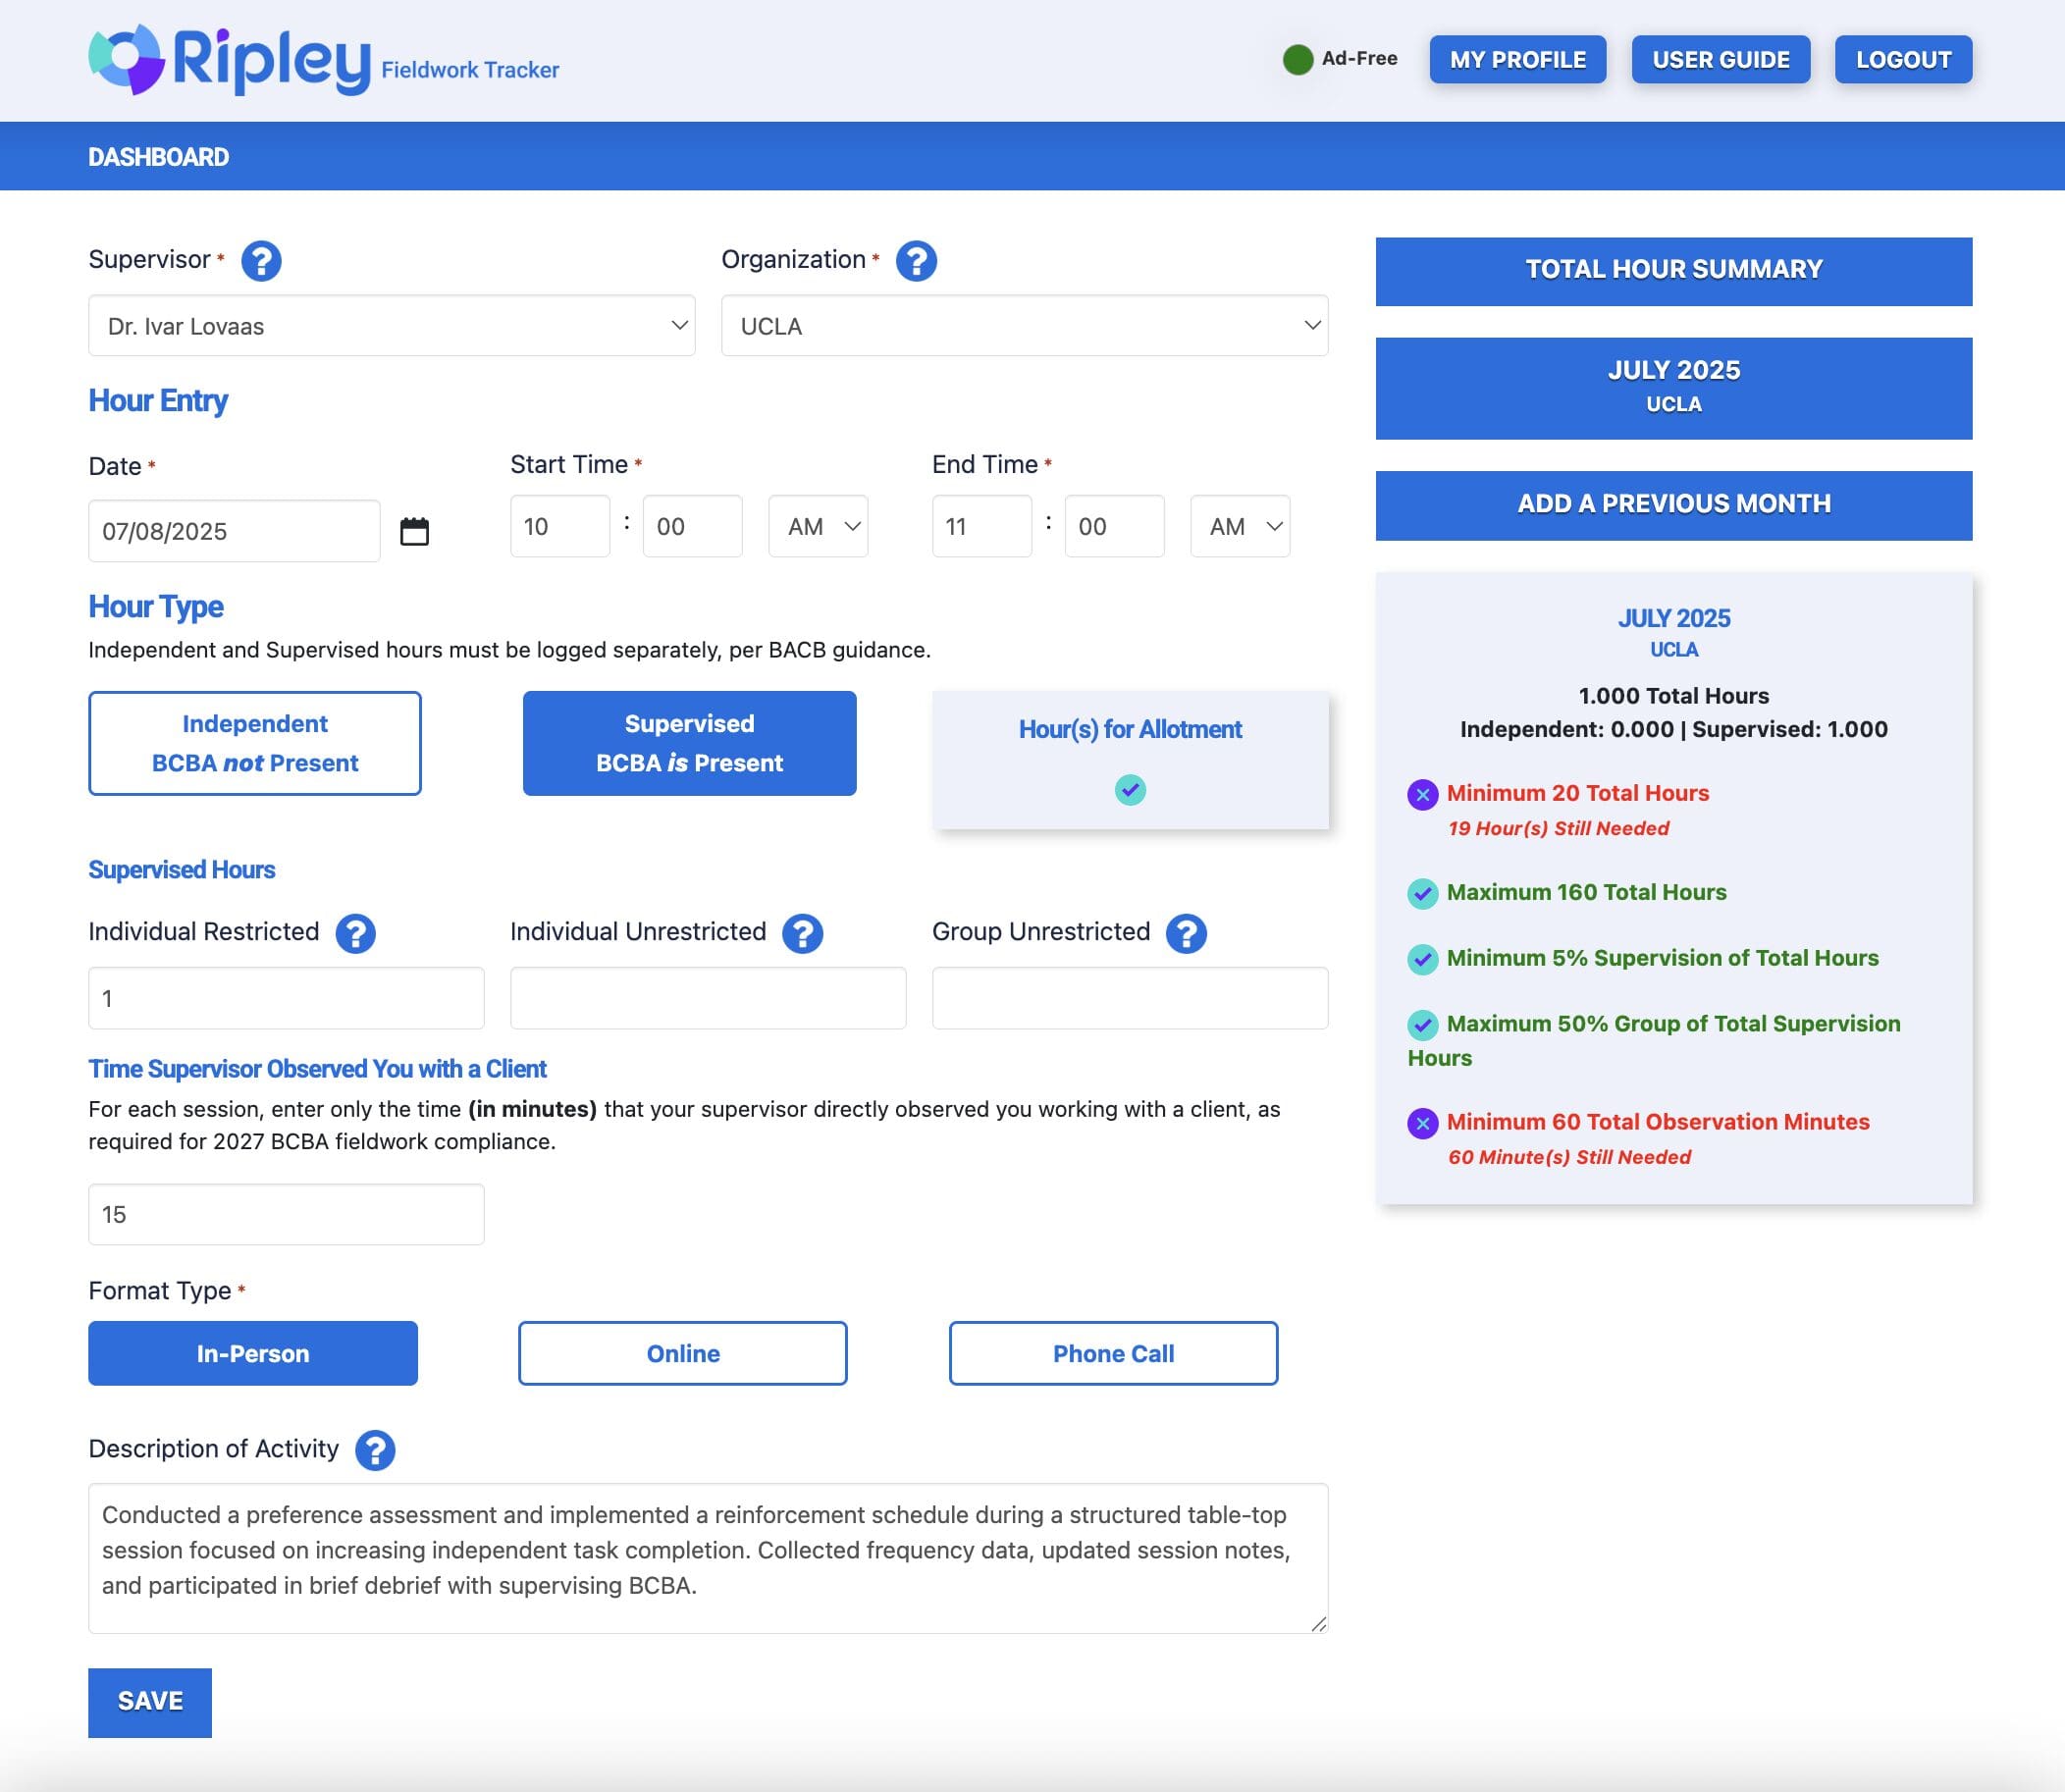Click help icon for Group Unrestricted

[x=1186, y=933]
